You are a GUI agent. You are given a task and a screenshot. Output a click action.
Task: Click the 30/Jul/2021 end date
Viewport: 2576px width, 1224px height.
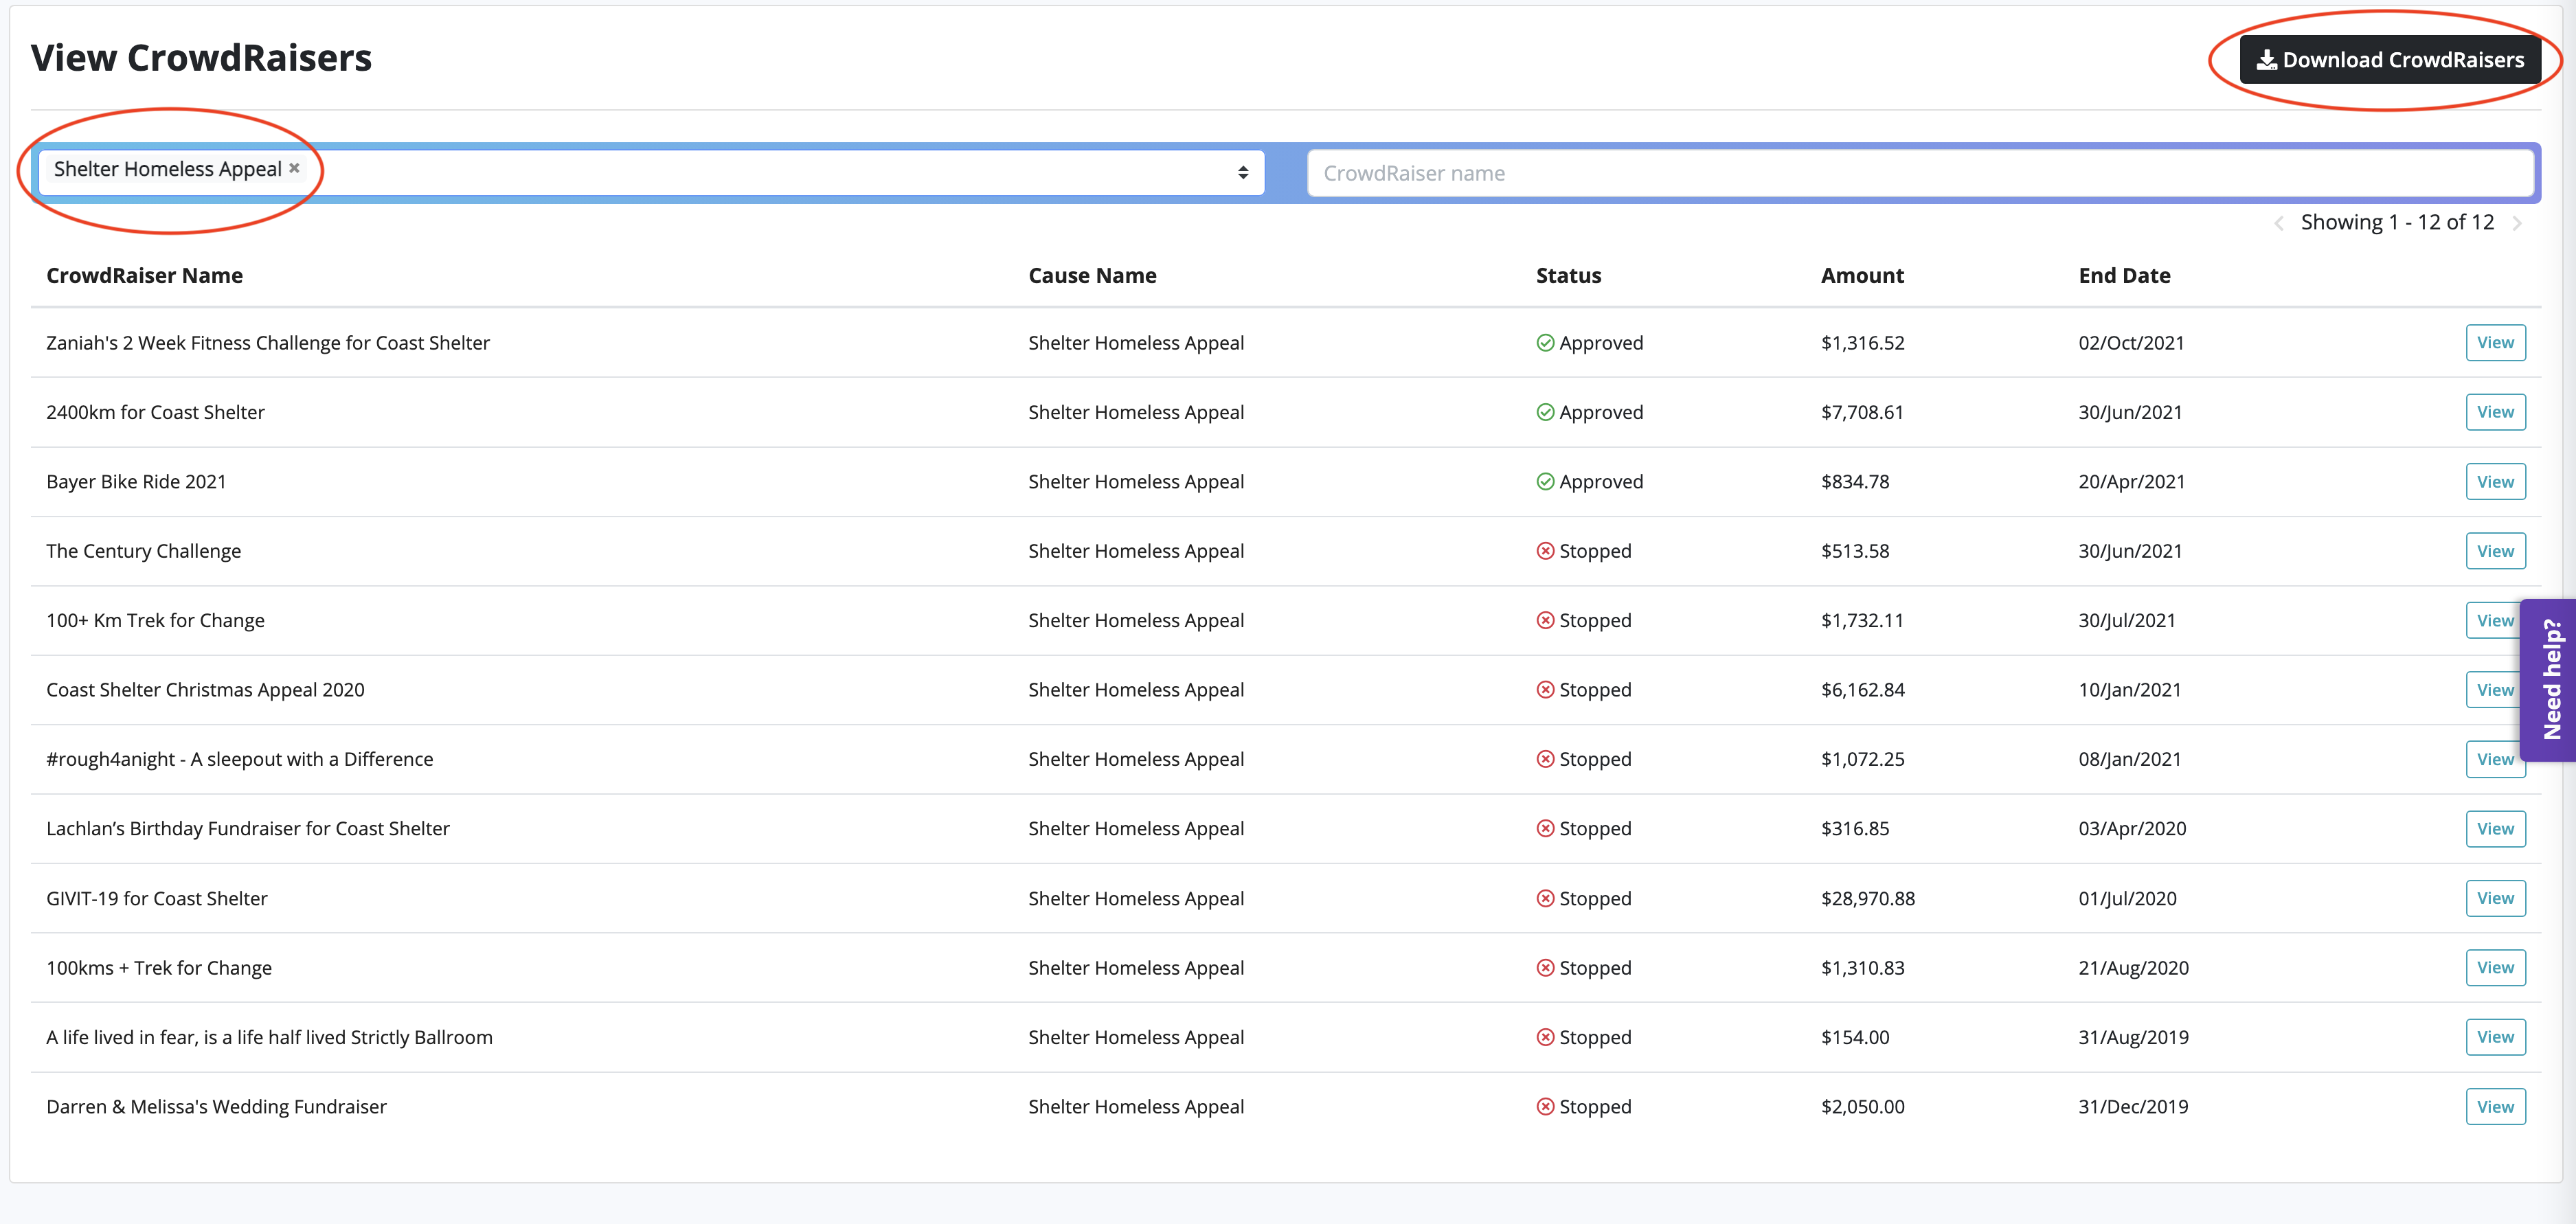point(2127,621)
